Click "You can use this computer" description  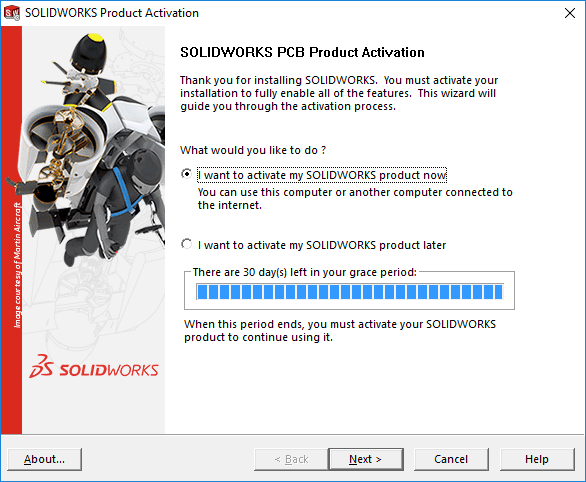click(355, 198)
